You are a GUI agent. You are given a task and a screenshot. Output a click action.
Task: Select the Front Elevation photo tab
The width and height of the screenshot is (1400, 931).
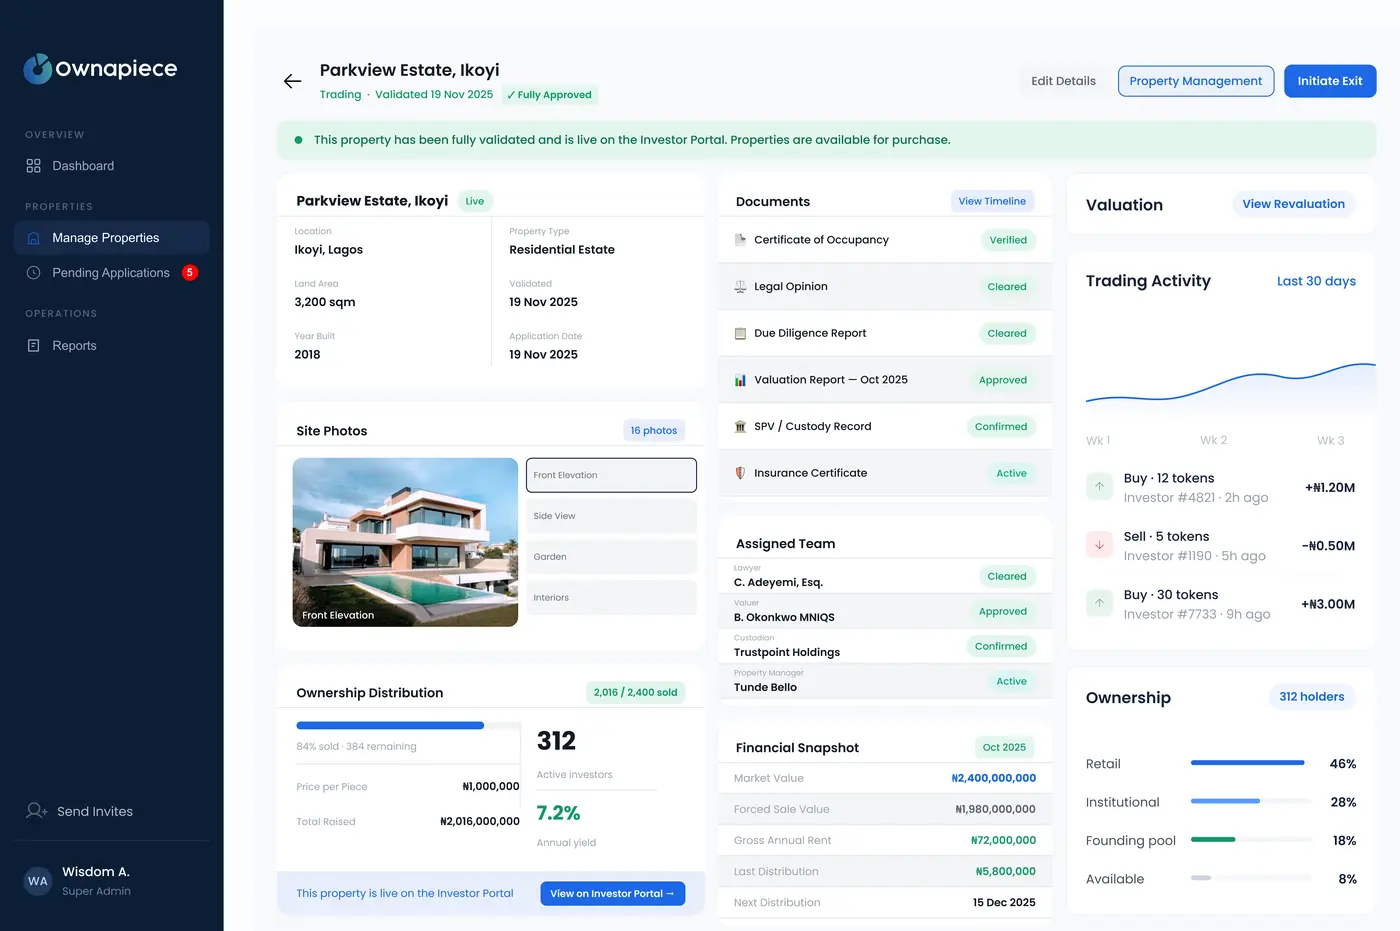[x=611, y=475]
